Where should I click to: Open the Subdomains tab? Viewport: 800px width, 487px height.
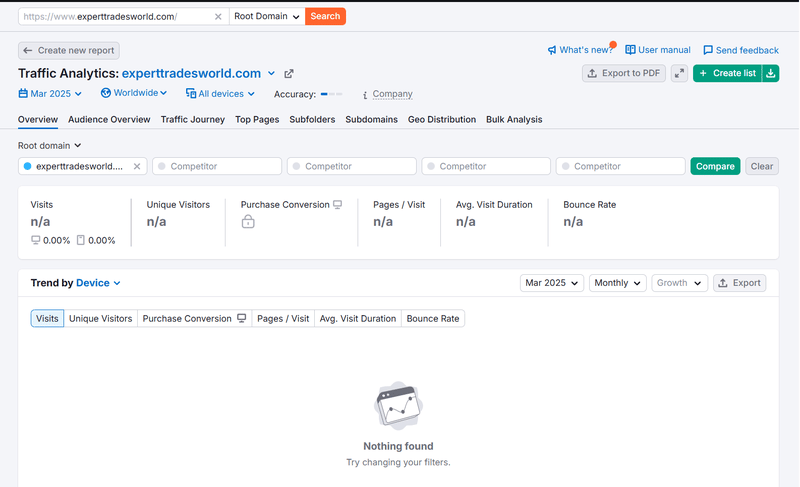[x=371, y=119]
